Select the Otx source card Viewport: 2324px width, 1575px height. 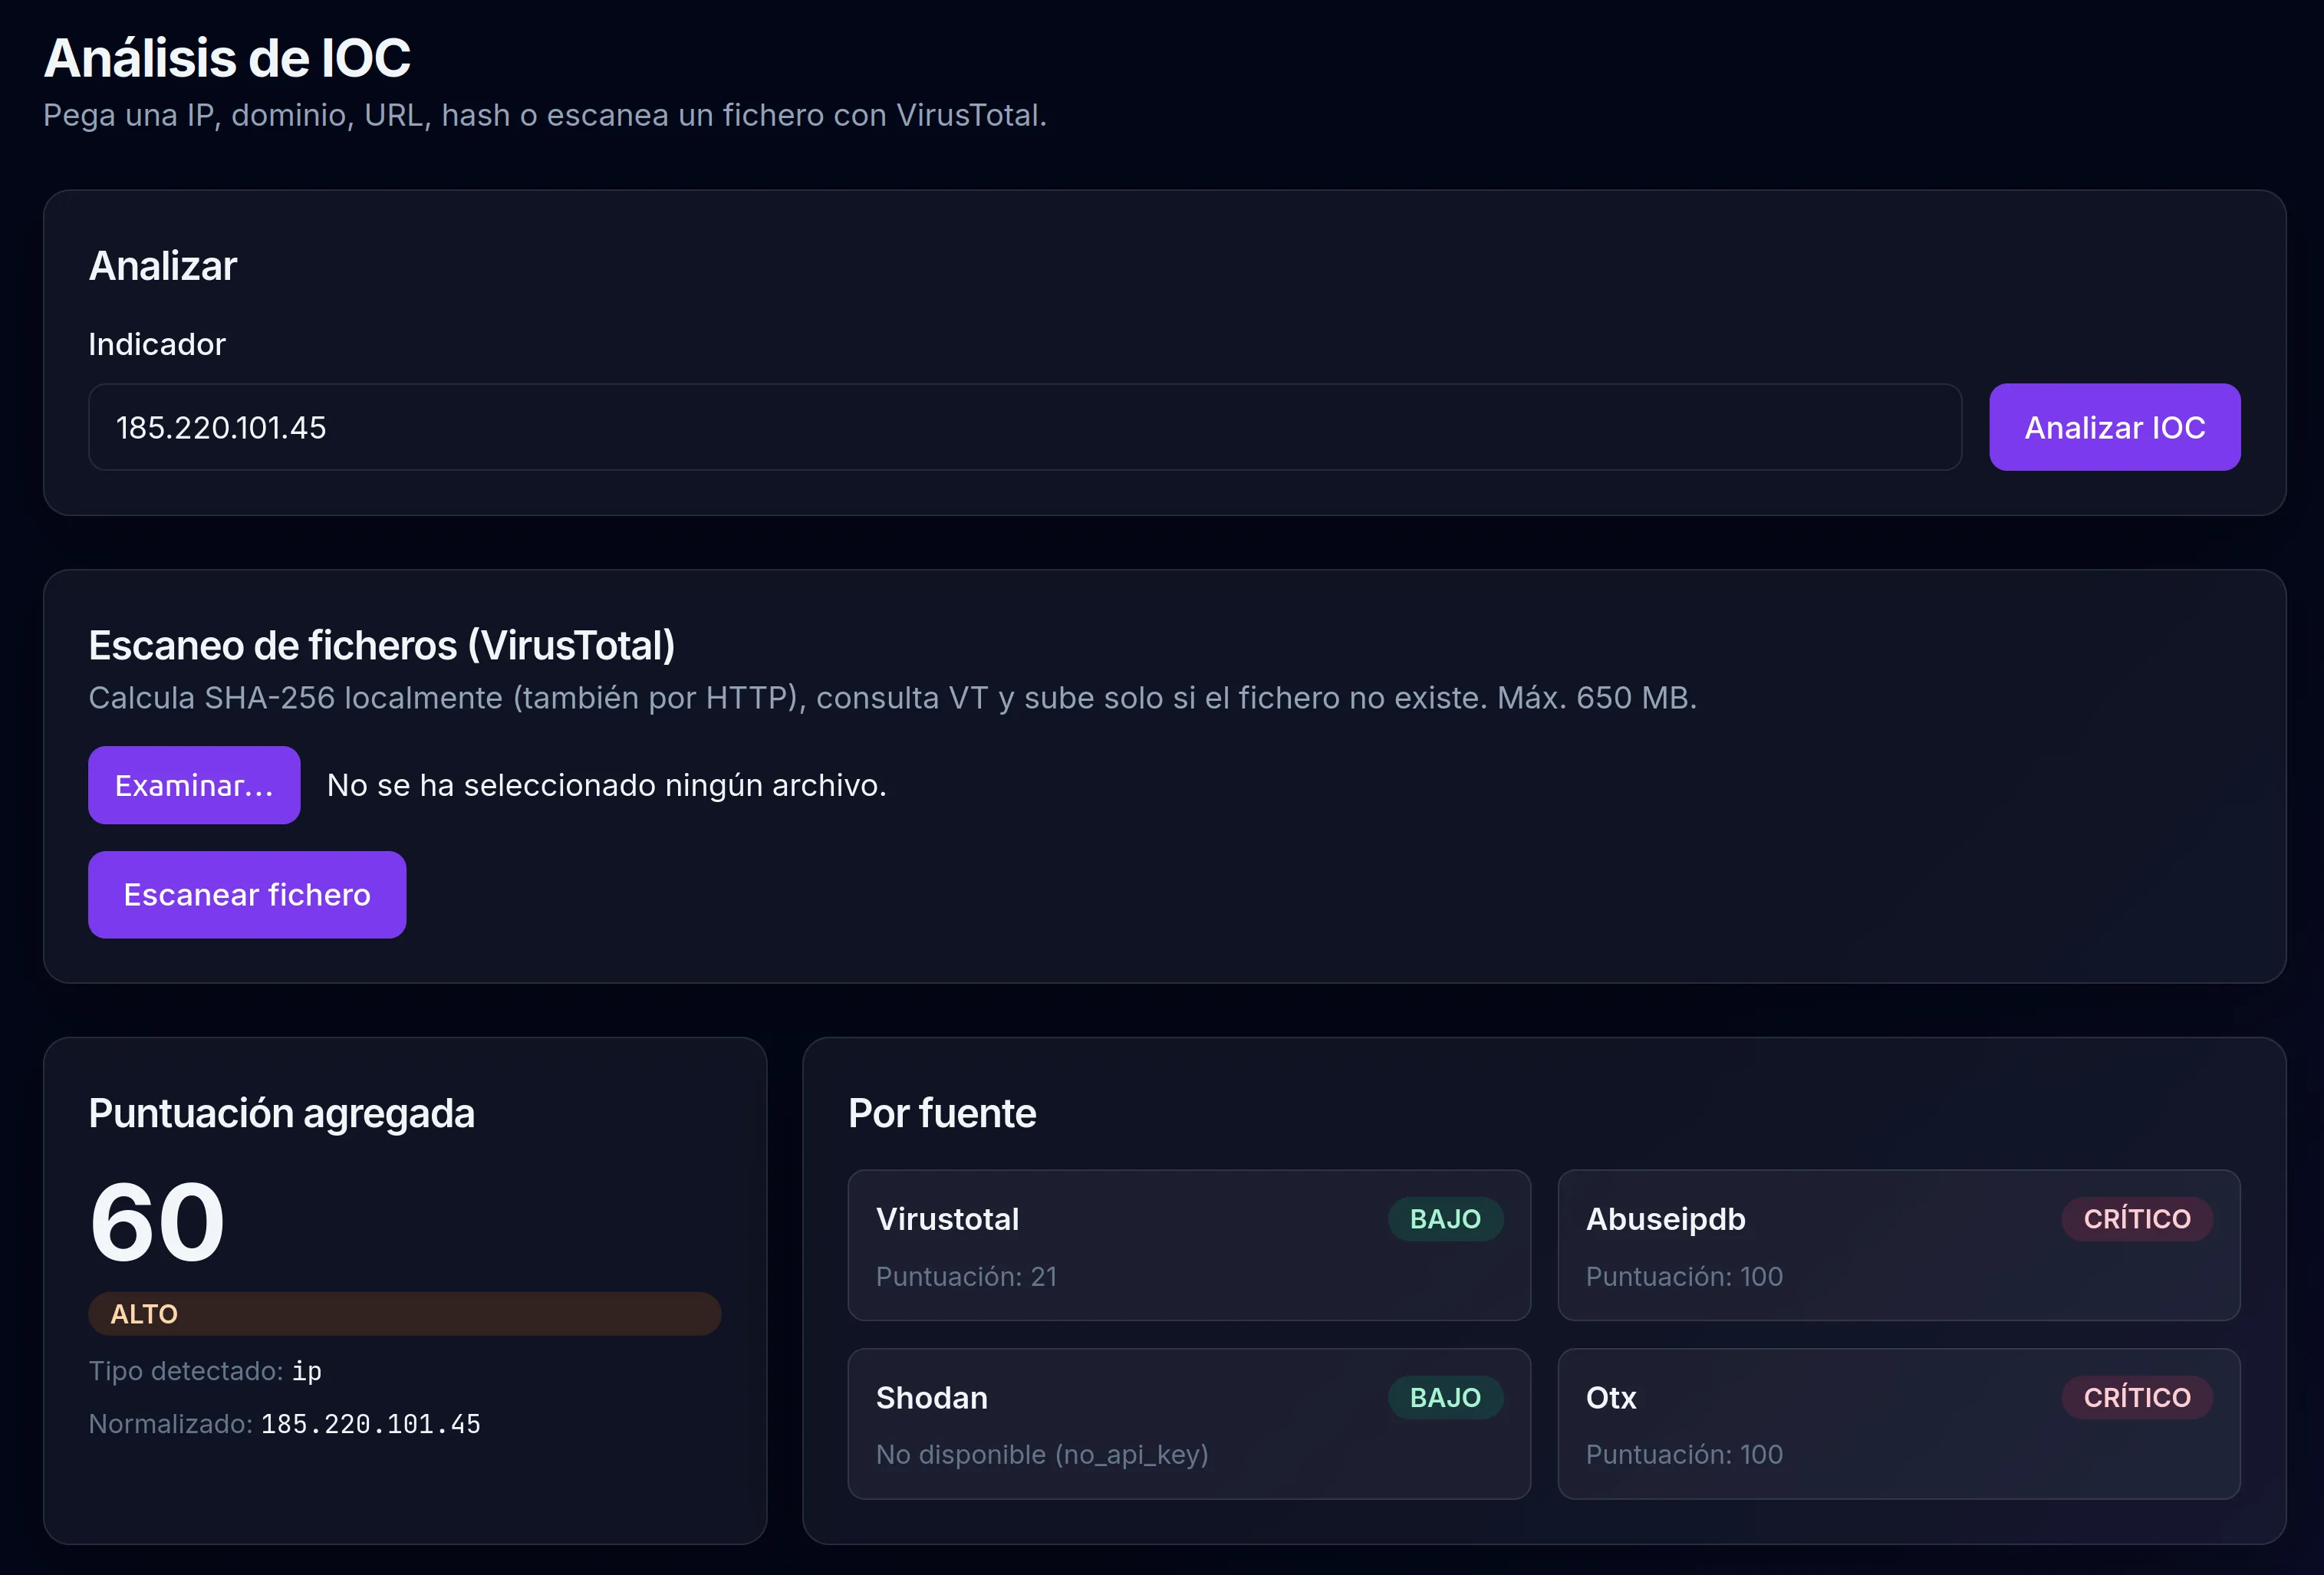coord(1899,1423)
